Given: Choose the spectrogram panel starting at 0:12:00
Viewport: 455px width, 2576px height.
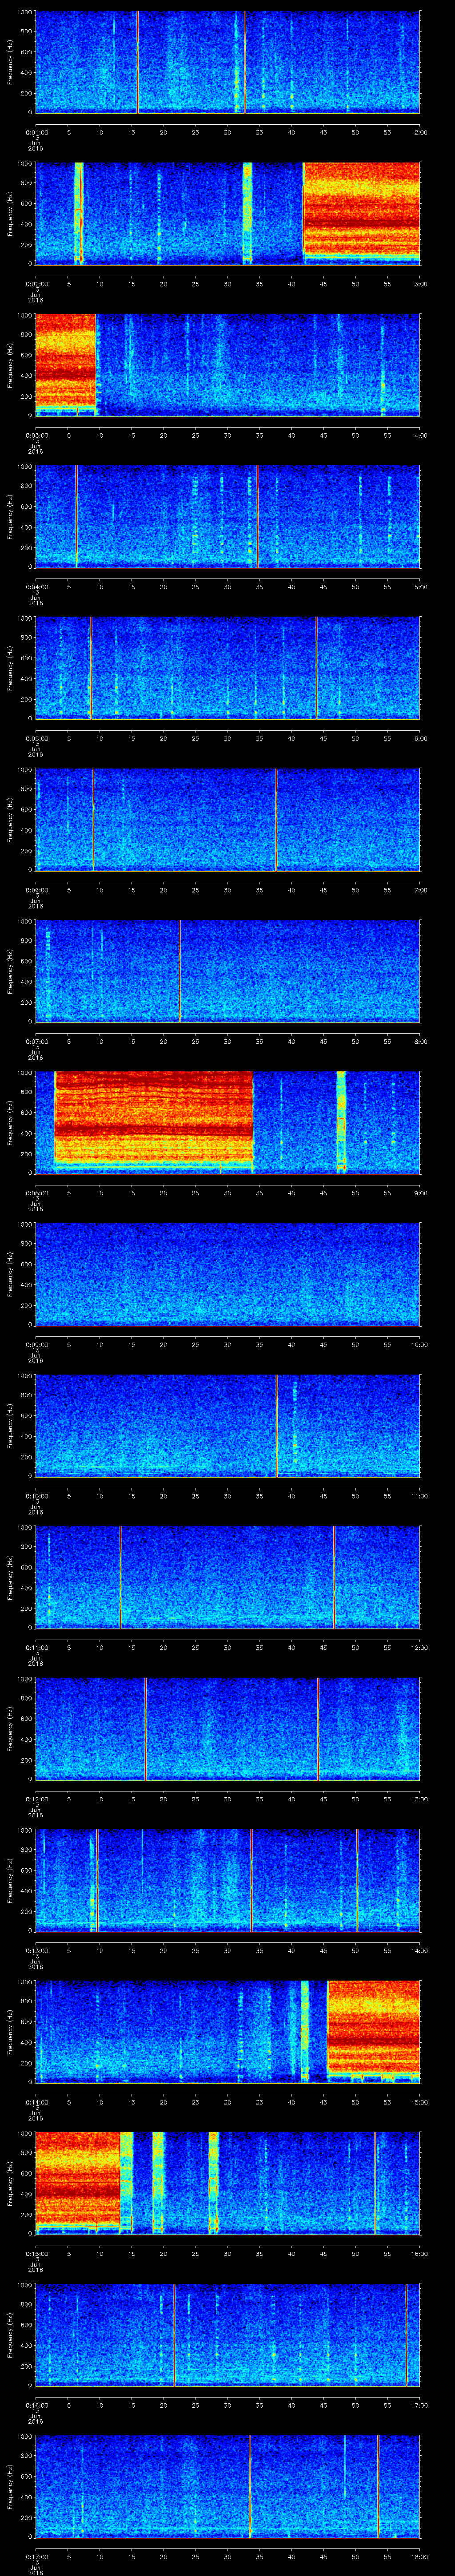Looking at the screenshot, I should (227, 1729).
